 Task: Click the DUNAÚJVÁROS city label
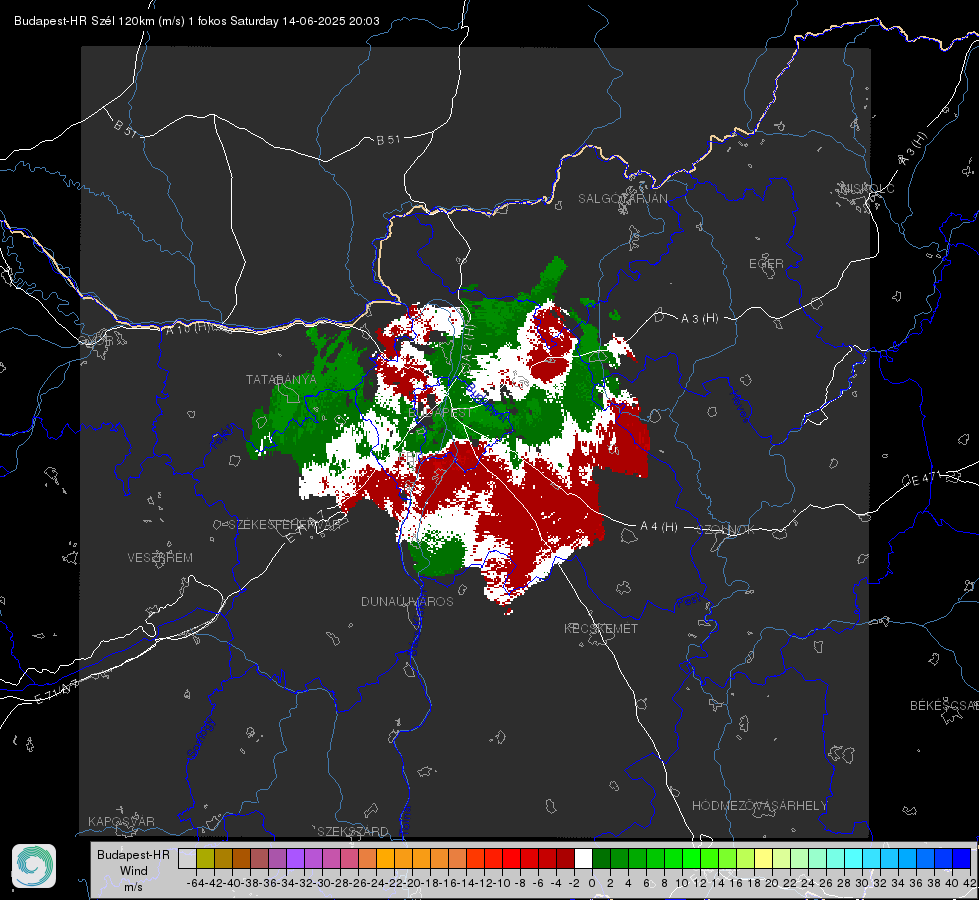[x=407, y=601]
